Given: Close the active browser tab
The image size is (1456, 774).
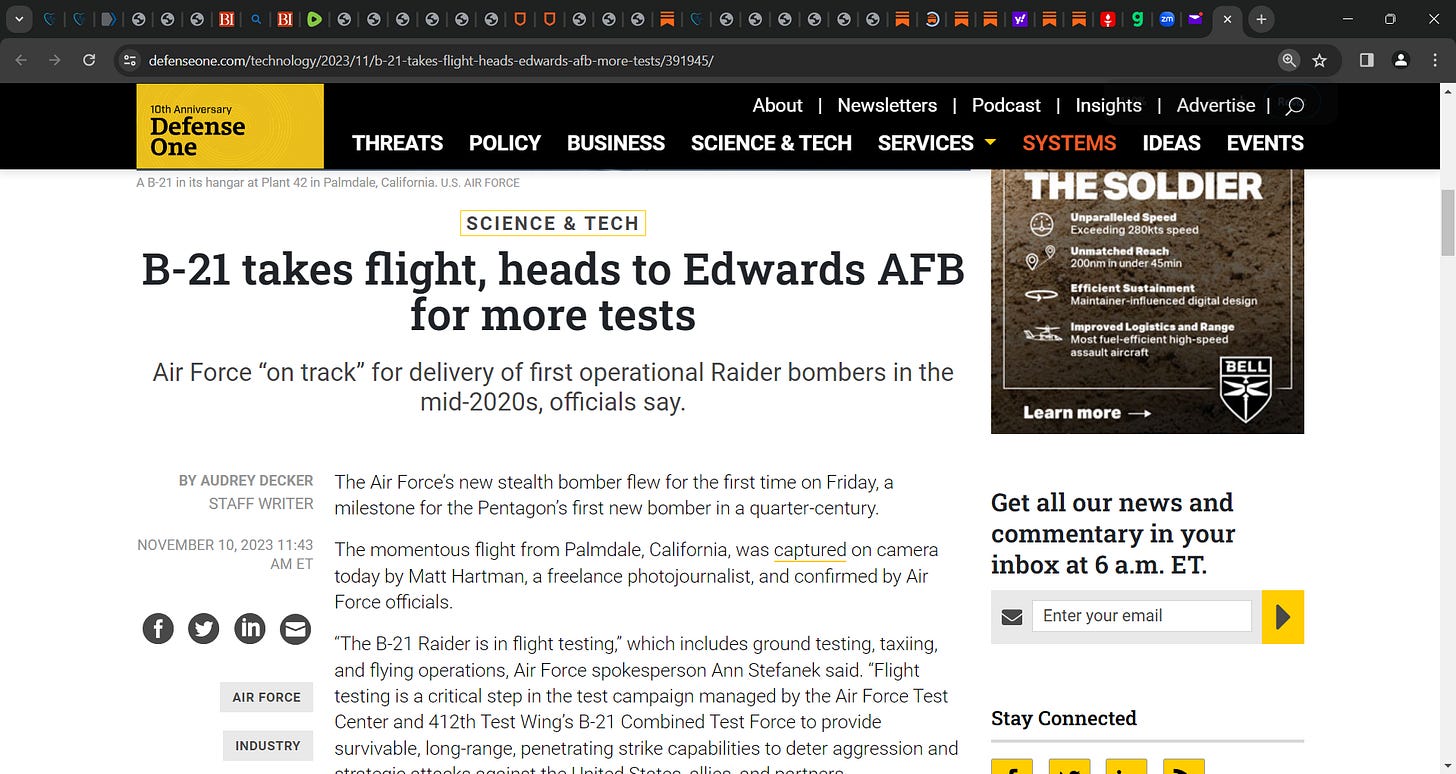Looking at the screenshot, I should click(x=1227, y=19).
